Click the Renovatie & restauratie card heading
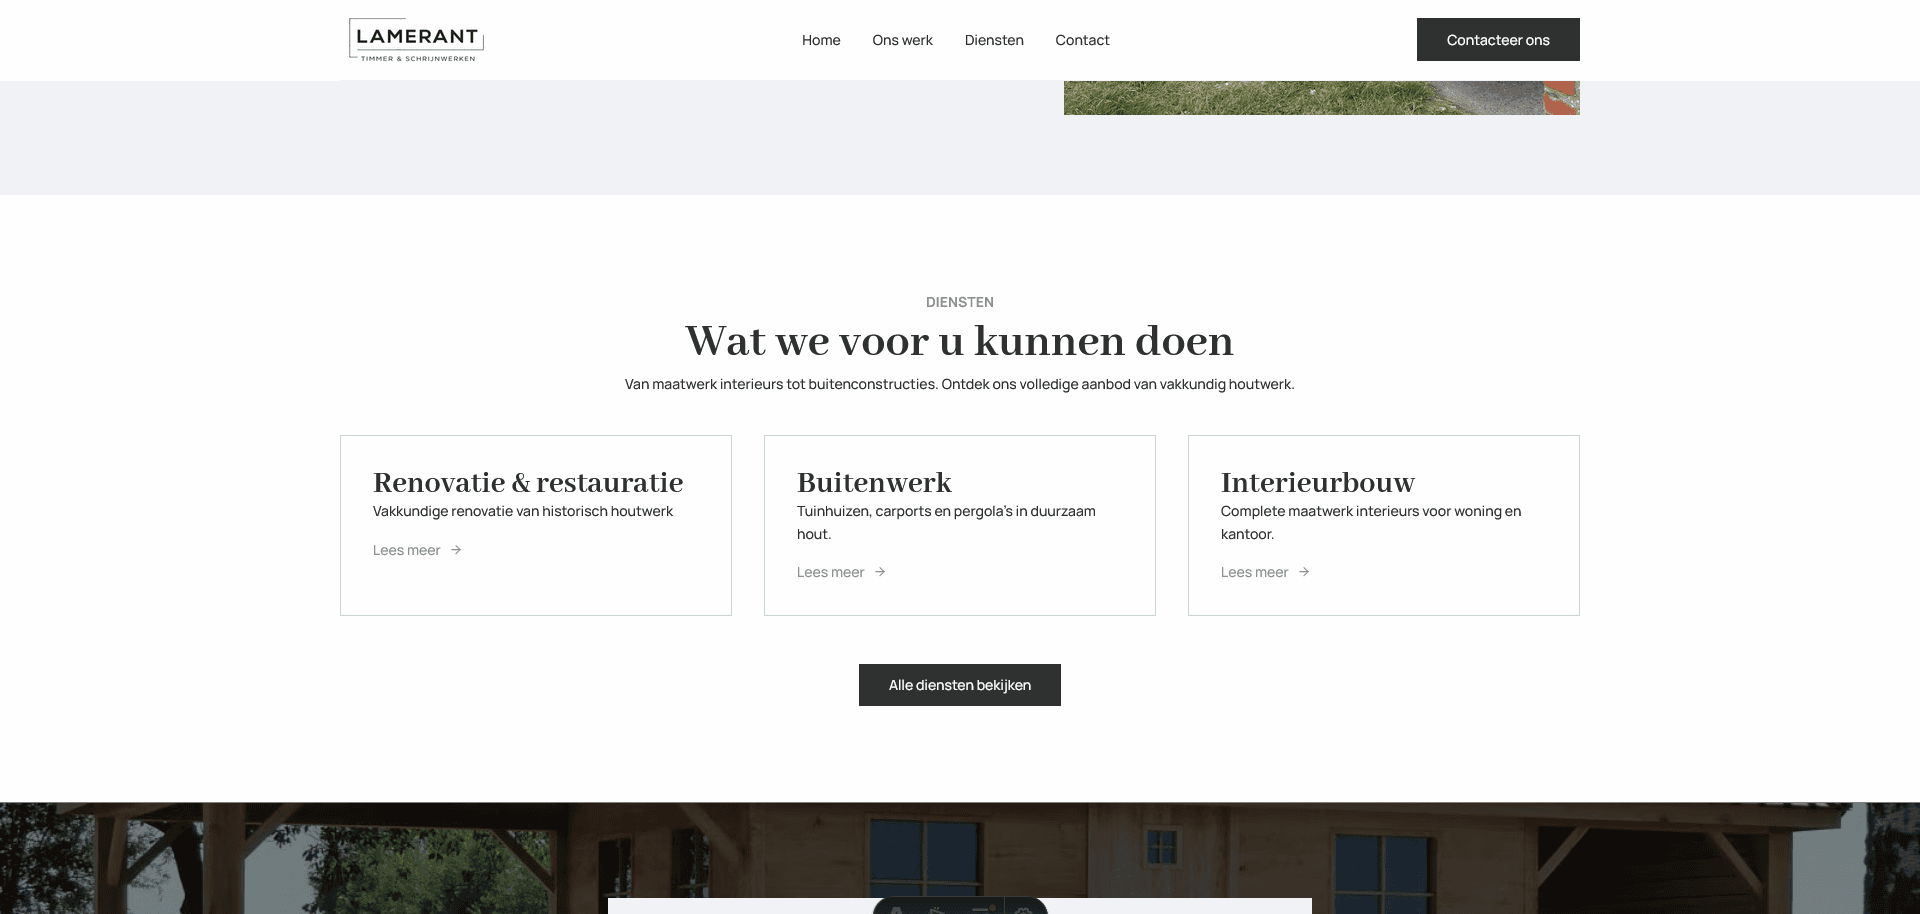 point(527,483)
